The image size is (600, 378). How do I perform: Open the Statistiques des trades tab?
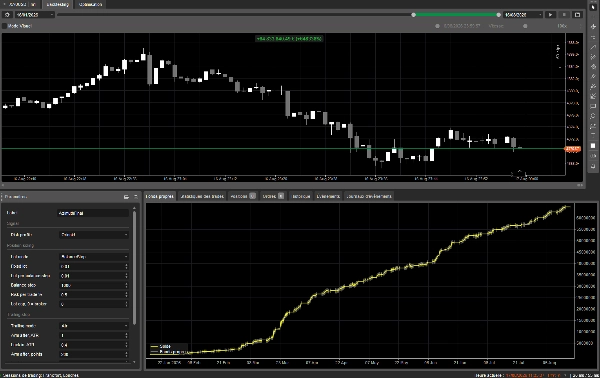pyautogui.click(x=202, y=196)
